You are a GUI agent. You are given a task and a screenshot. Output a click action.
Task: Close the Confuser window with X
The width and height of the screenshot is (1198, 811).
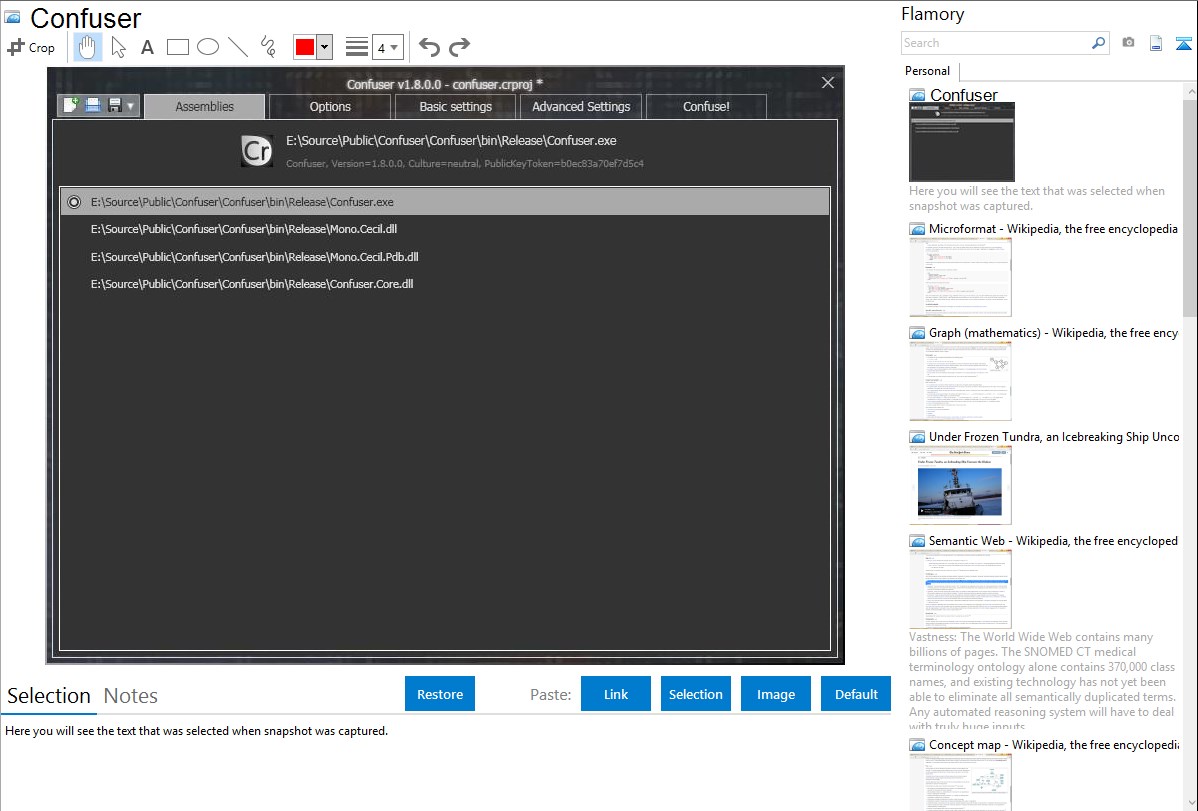[x=827, y=83]
